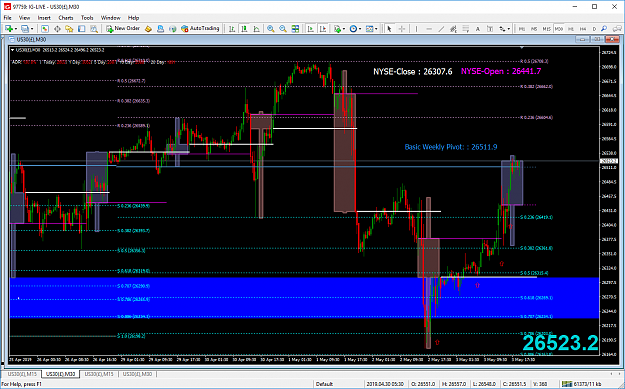Click the Default profile in status bar
This screenshot has width=625, height=389.
(324, 384)
